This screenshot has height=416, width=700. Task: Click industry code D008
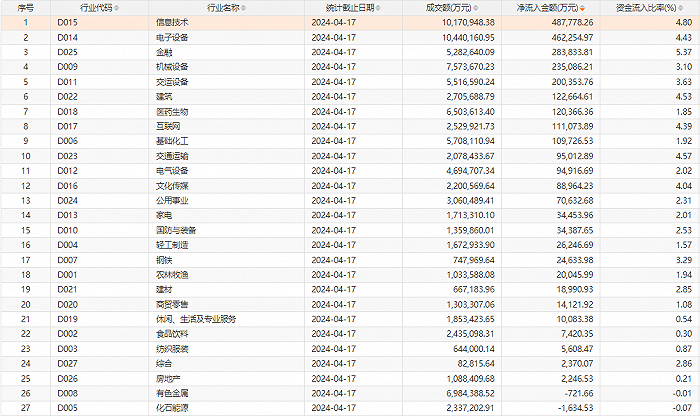67,393
